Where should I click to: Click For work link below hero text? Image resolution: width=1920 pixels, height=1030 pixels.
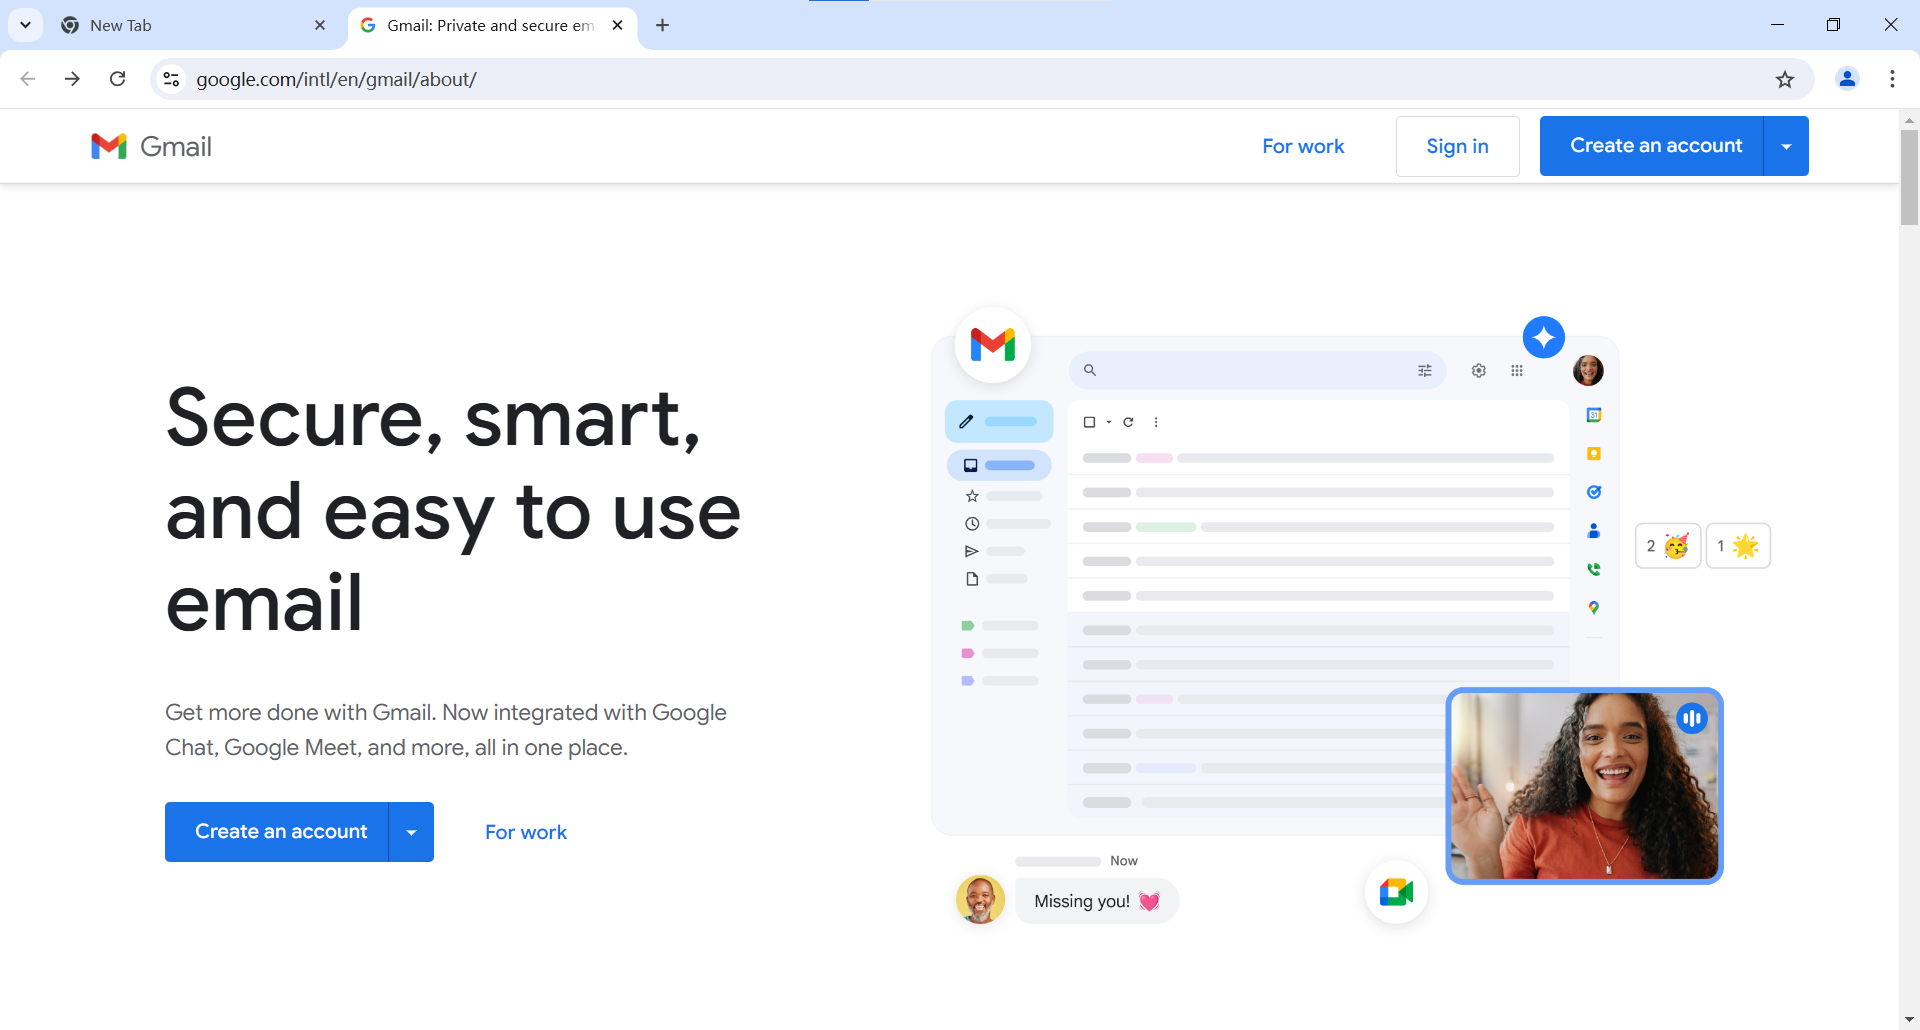pos(526,832)
